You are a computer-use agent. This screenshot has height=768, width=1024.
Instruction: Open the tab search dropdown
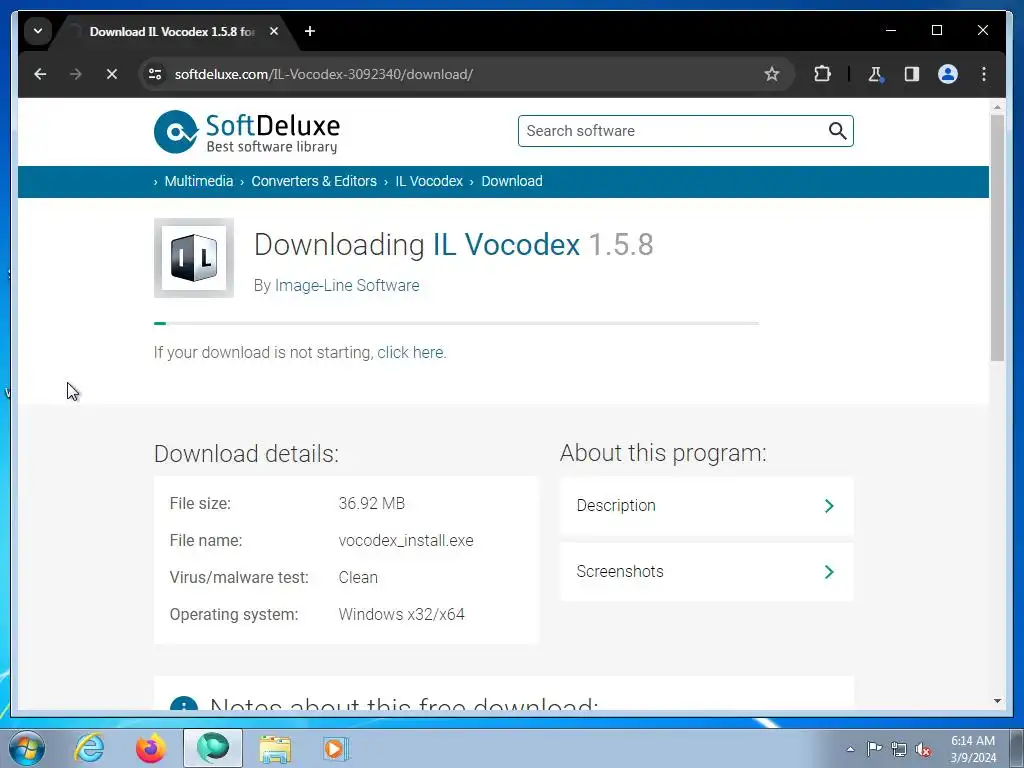pos(38,31)
